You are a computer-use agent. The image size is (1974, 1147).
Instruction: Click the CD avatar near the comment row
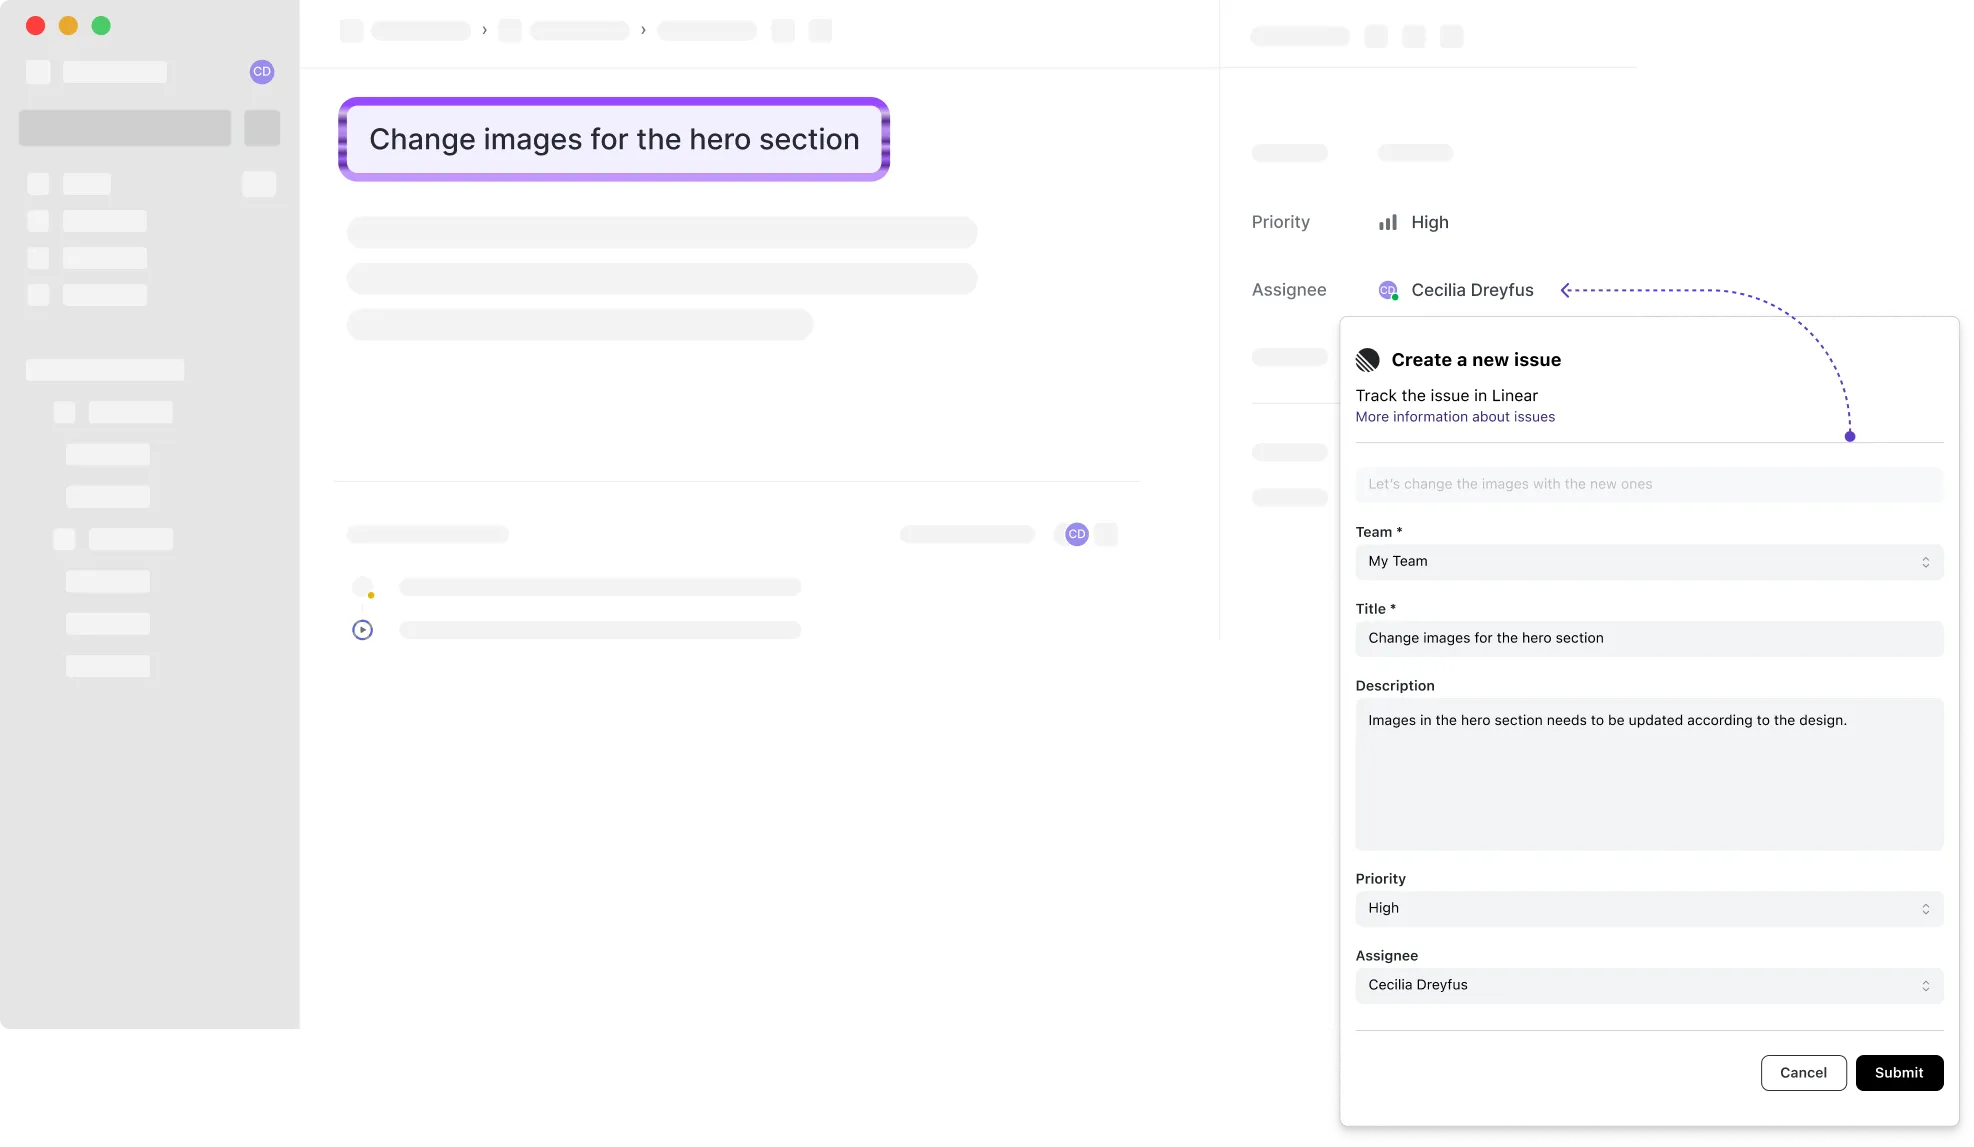[1076, 534]
